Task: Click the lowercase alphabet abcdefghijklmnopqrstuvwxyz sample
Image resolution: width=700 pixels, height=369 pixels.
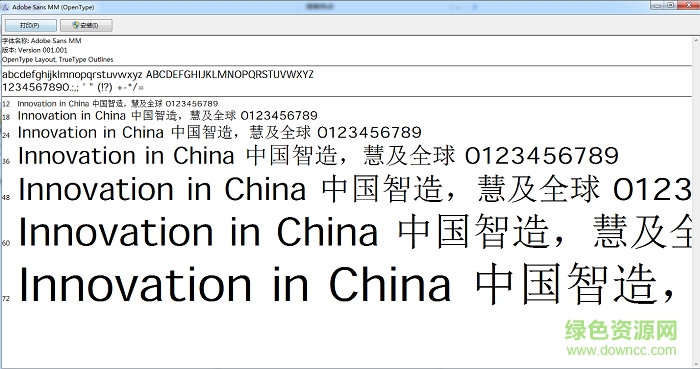Action: tap(72, 75)
